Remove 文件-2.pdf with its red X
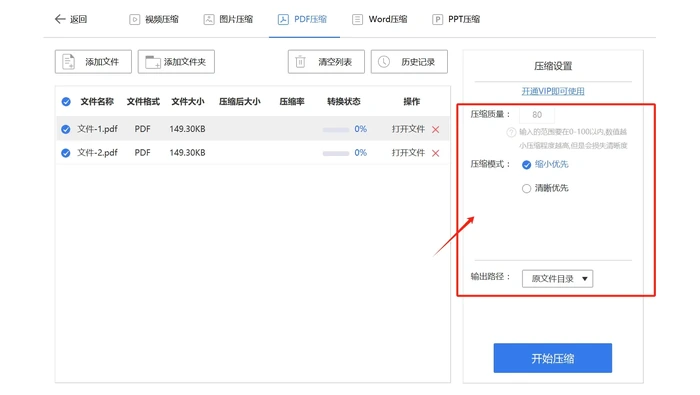Viewport: 700px width, 395px height. 436,153
